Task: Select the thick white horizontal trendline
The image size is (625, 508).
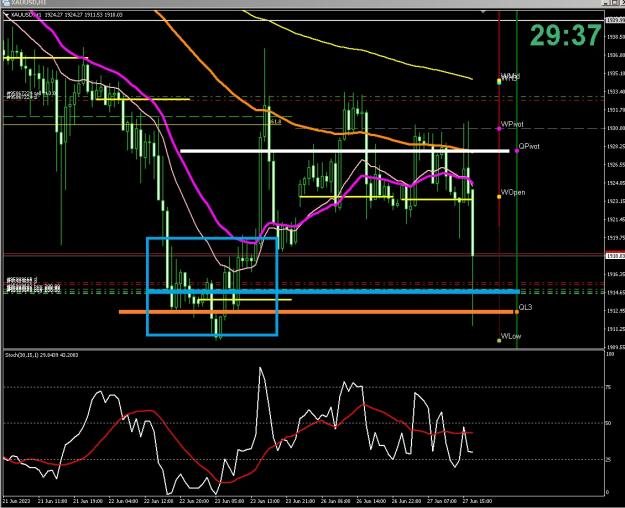Action: click(x=345, y=151)
